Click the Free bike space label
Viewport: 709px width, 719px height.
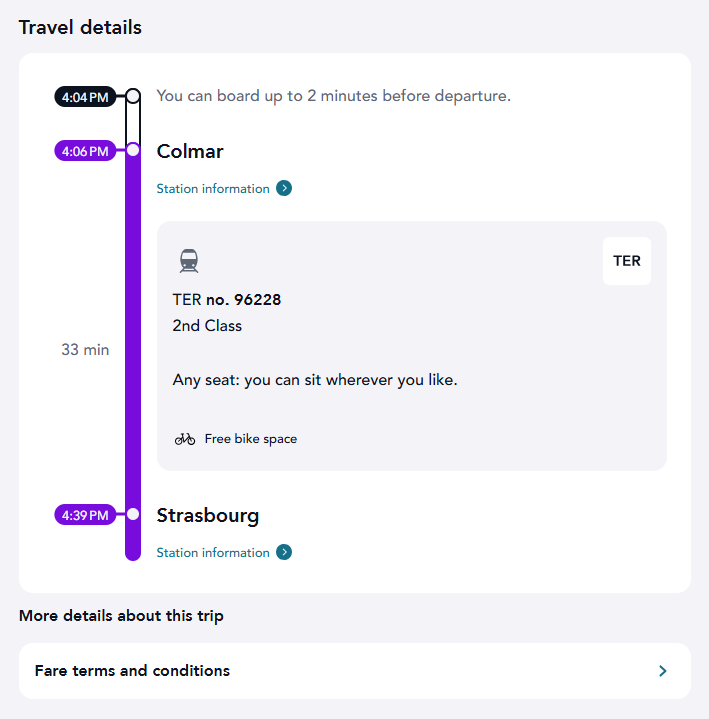pyautogui.click(x=250, y=439)
